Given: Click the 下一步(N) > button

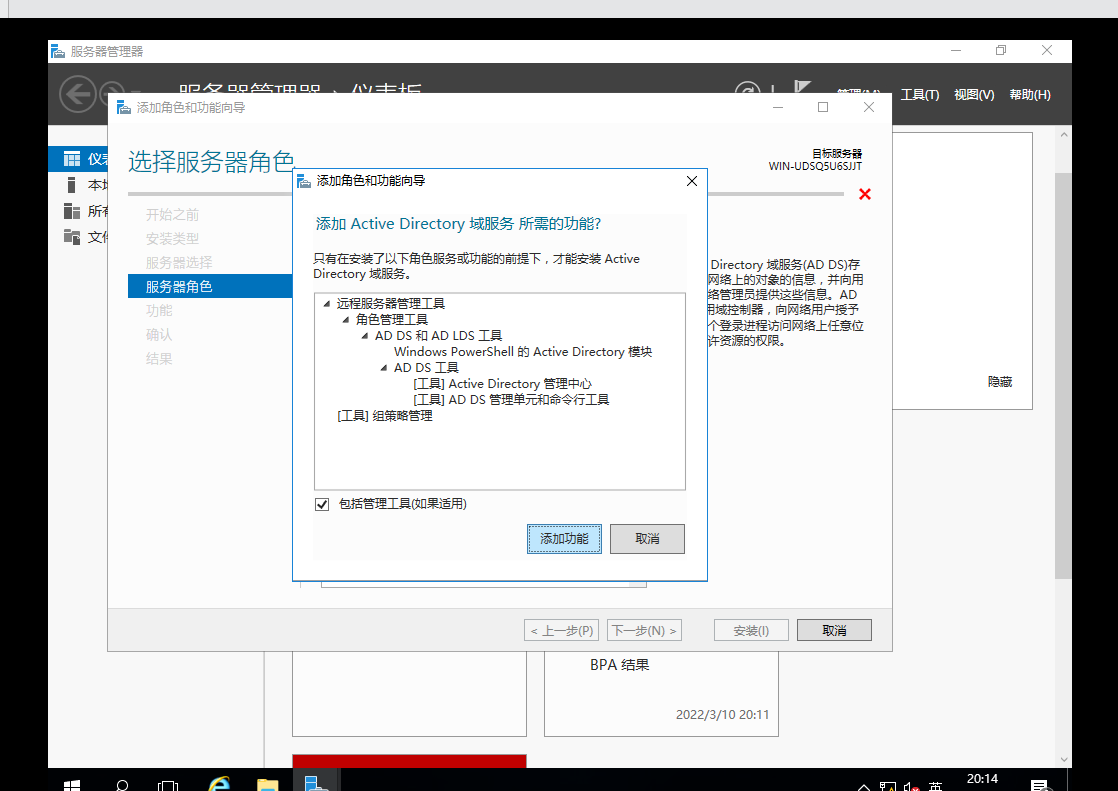Looking at the screenshot, I should click(x=644, y=631).
